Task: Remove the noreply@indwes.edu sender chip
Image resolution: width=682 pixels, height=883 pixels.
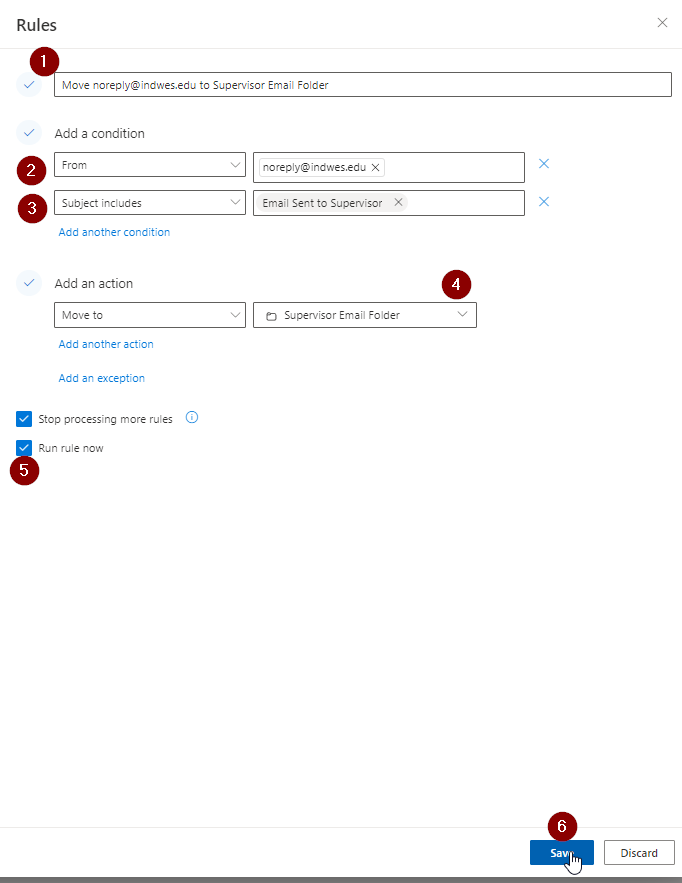Action: 376,167
